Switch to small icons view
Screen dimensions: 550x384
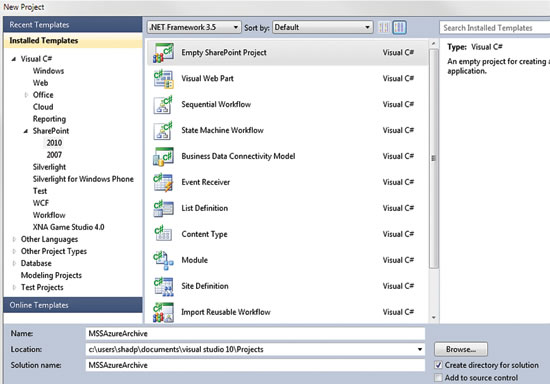coord(384,27)
